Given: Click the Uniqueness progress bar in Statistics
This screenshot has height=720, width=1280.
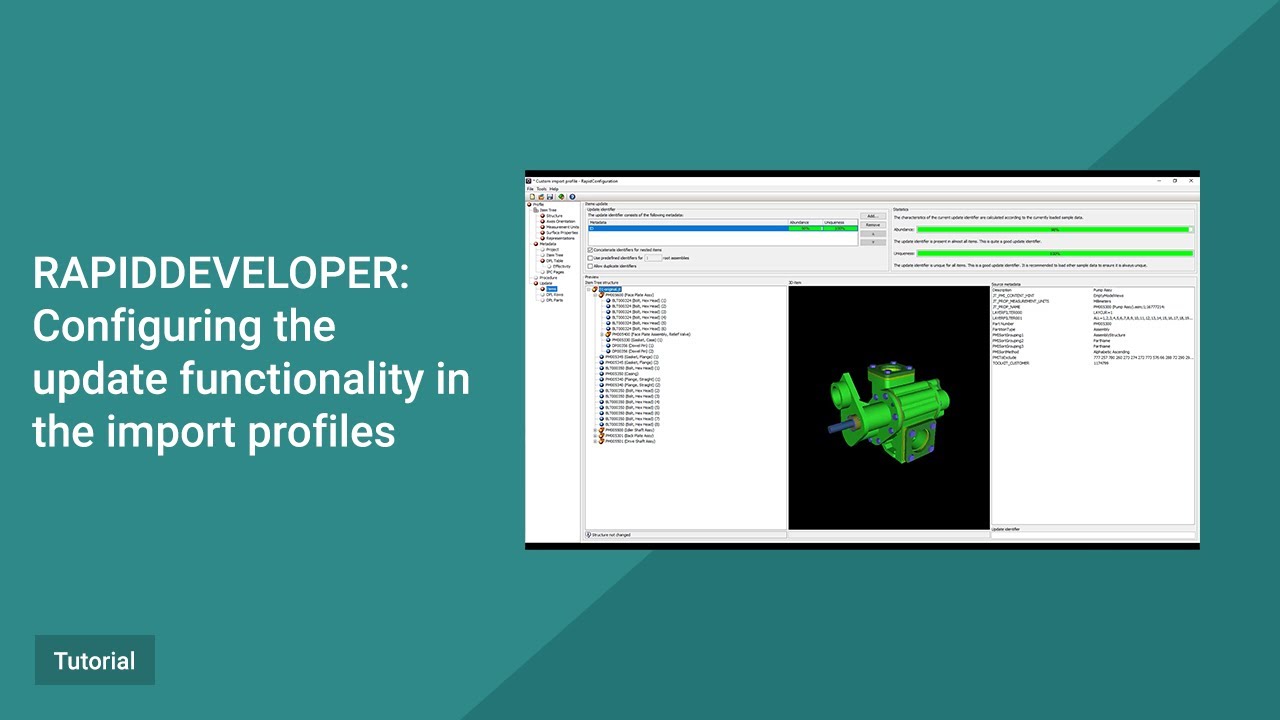Looking at the screenshot, I should tap(1055, 253).
